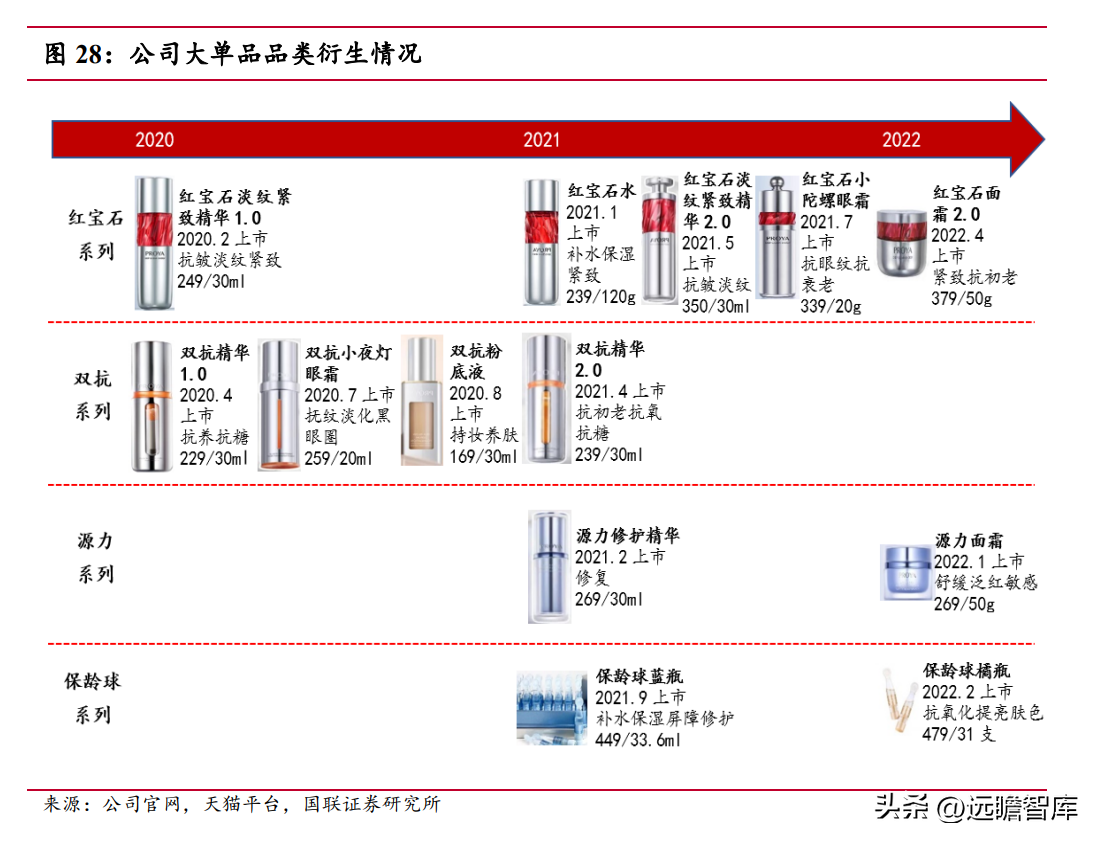1102x845 pixels.
Task: Click the price text 169/30ml
Action: point(484,456)
